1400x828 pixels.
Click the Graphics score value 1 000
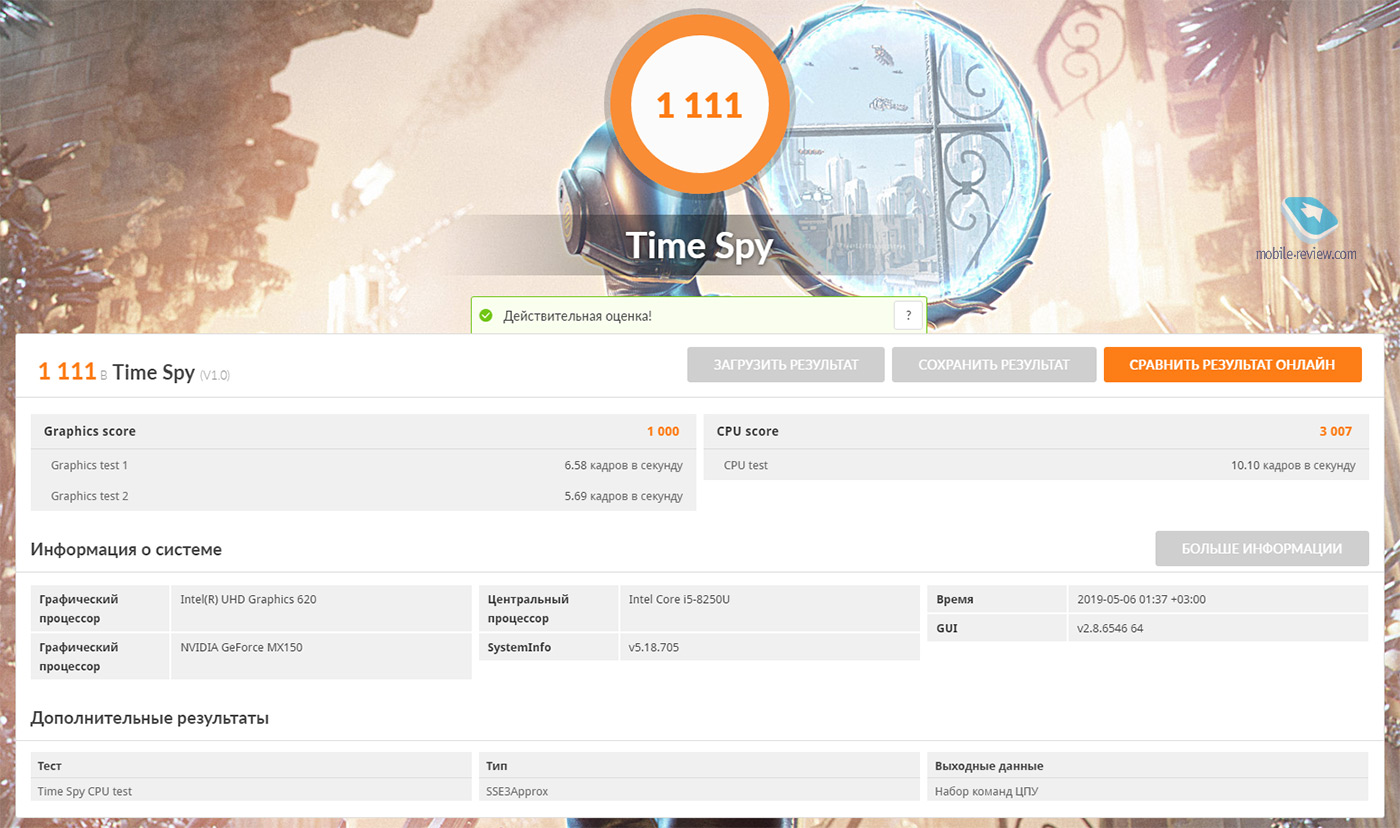click(x=663, y=431)
